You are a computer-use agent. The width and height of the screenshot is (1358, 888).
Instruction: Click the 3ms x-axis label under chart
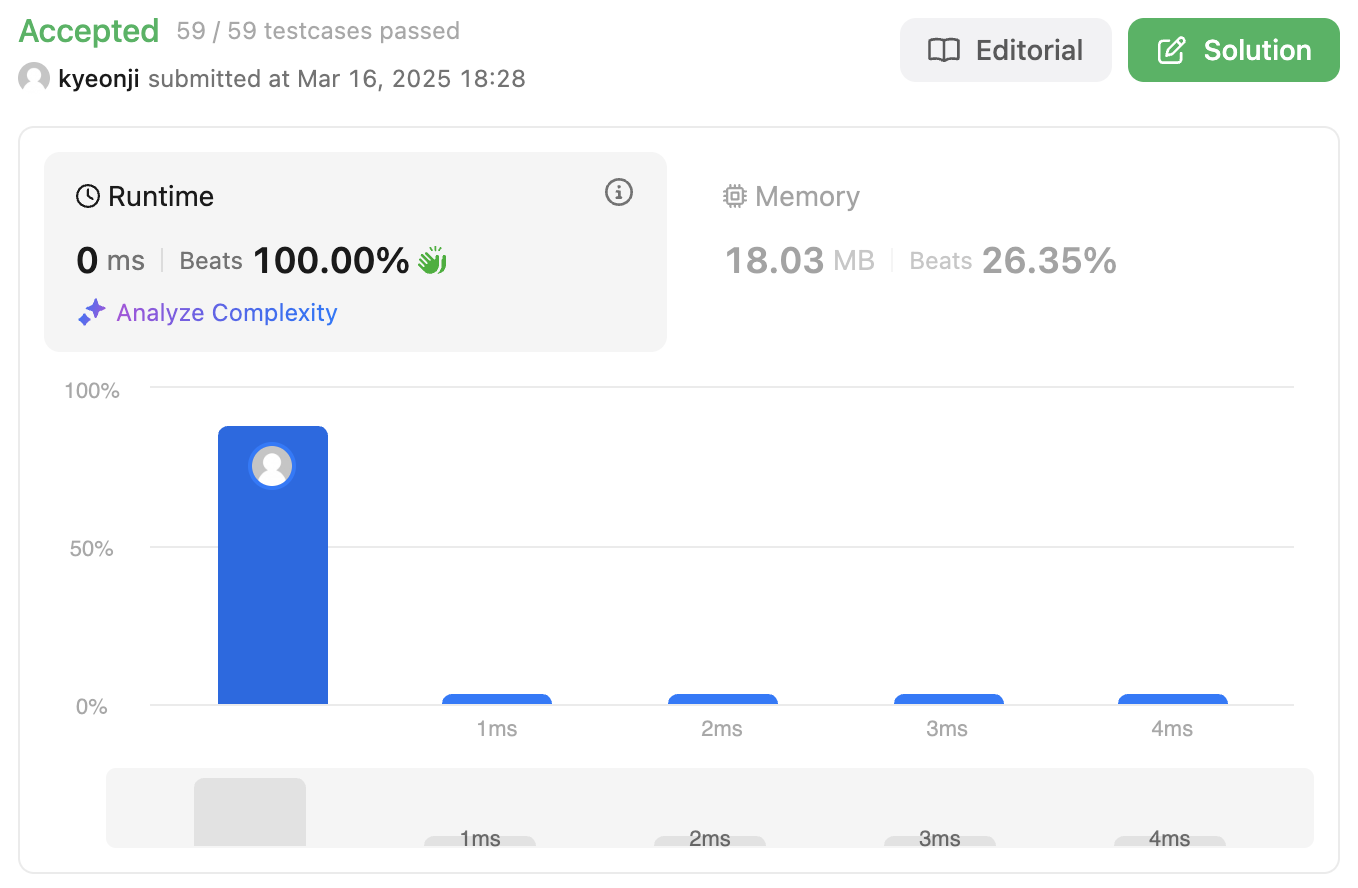pos(947,729)
